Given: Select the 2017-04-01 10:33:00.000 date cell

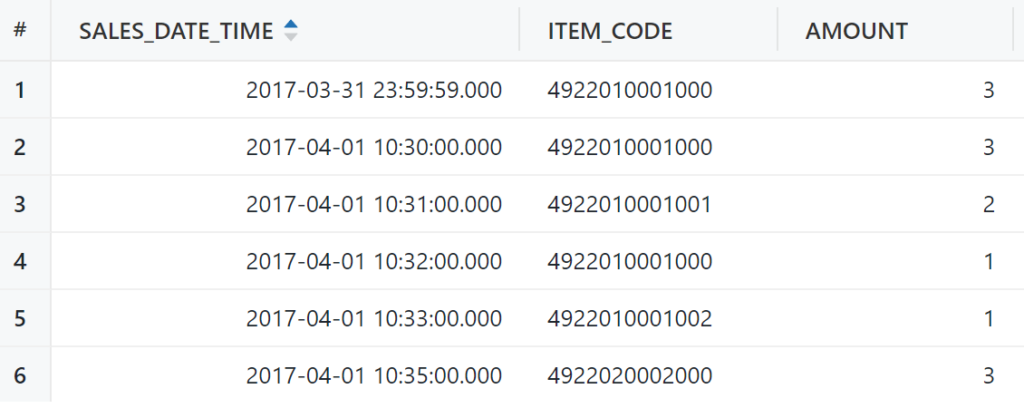Looking at the screenshot, I should pyautogui.click(x=373, y=318).
